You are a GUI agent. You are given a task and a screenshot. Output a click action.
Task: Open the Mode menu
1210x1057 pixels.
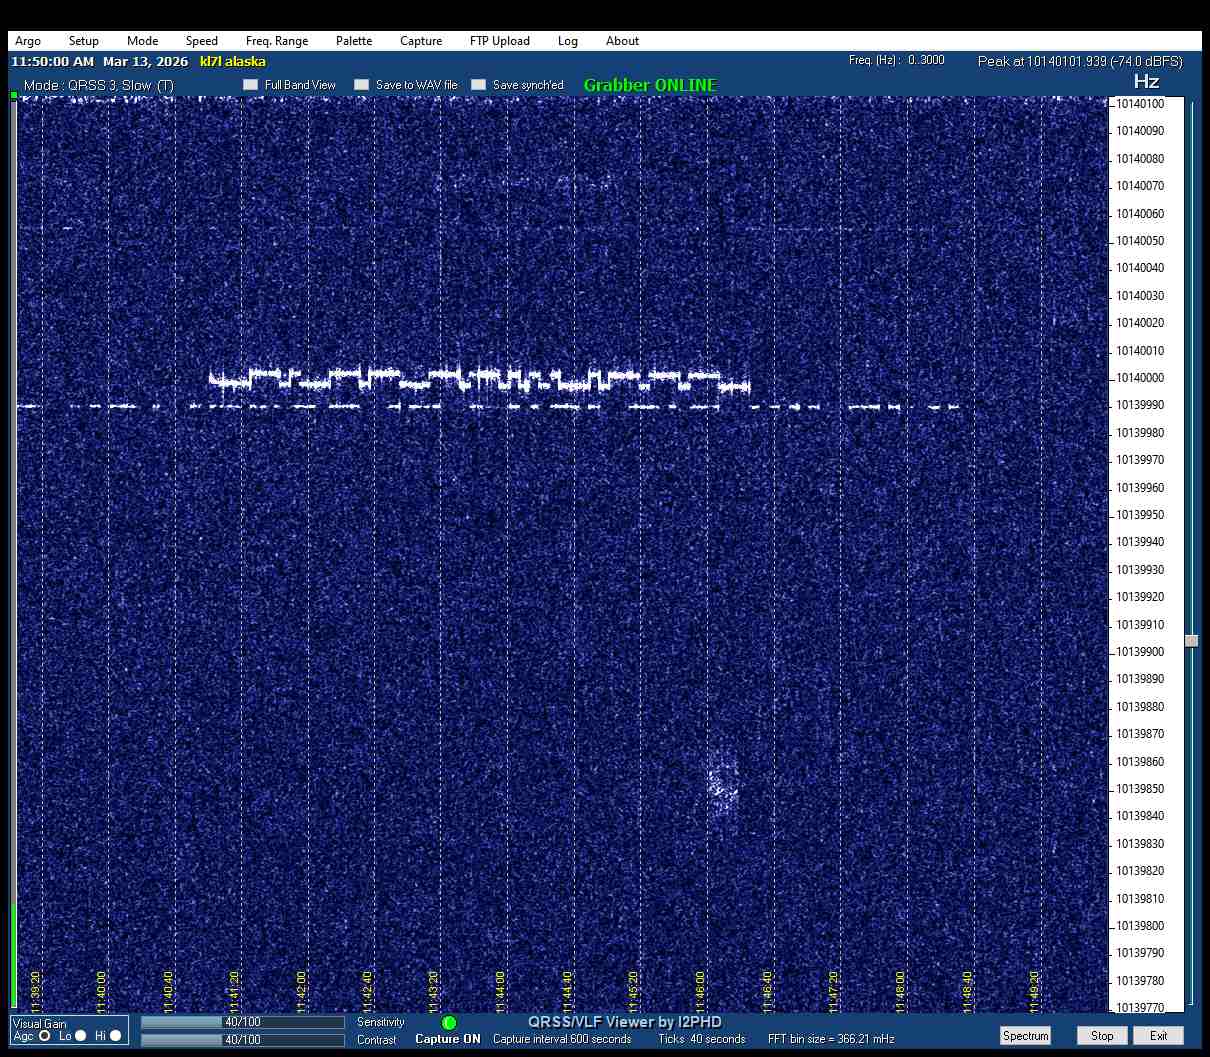[x=142, y=41]
